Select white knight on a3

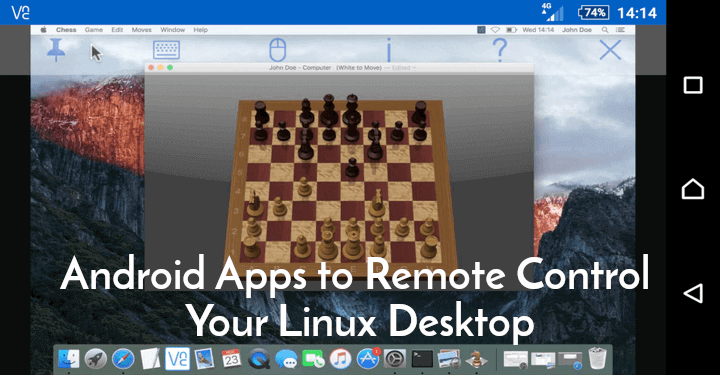click(254, 204)
